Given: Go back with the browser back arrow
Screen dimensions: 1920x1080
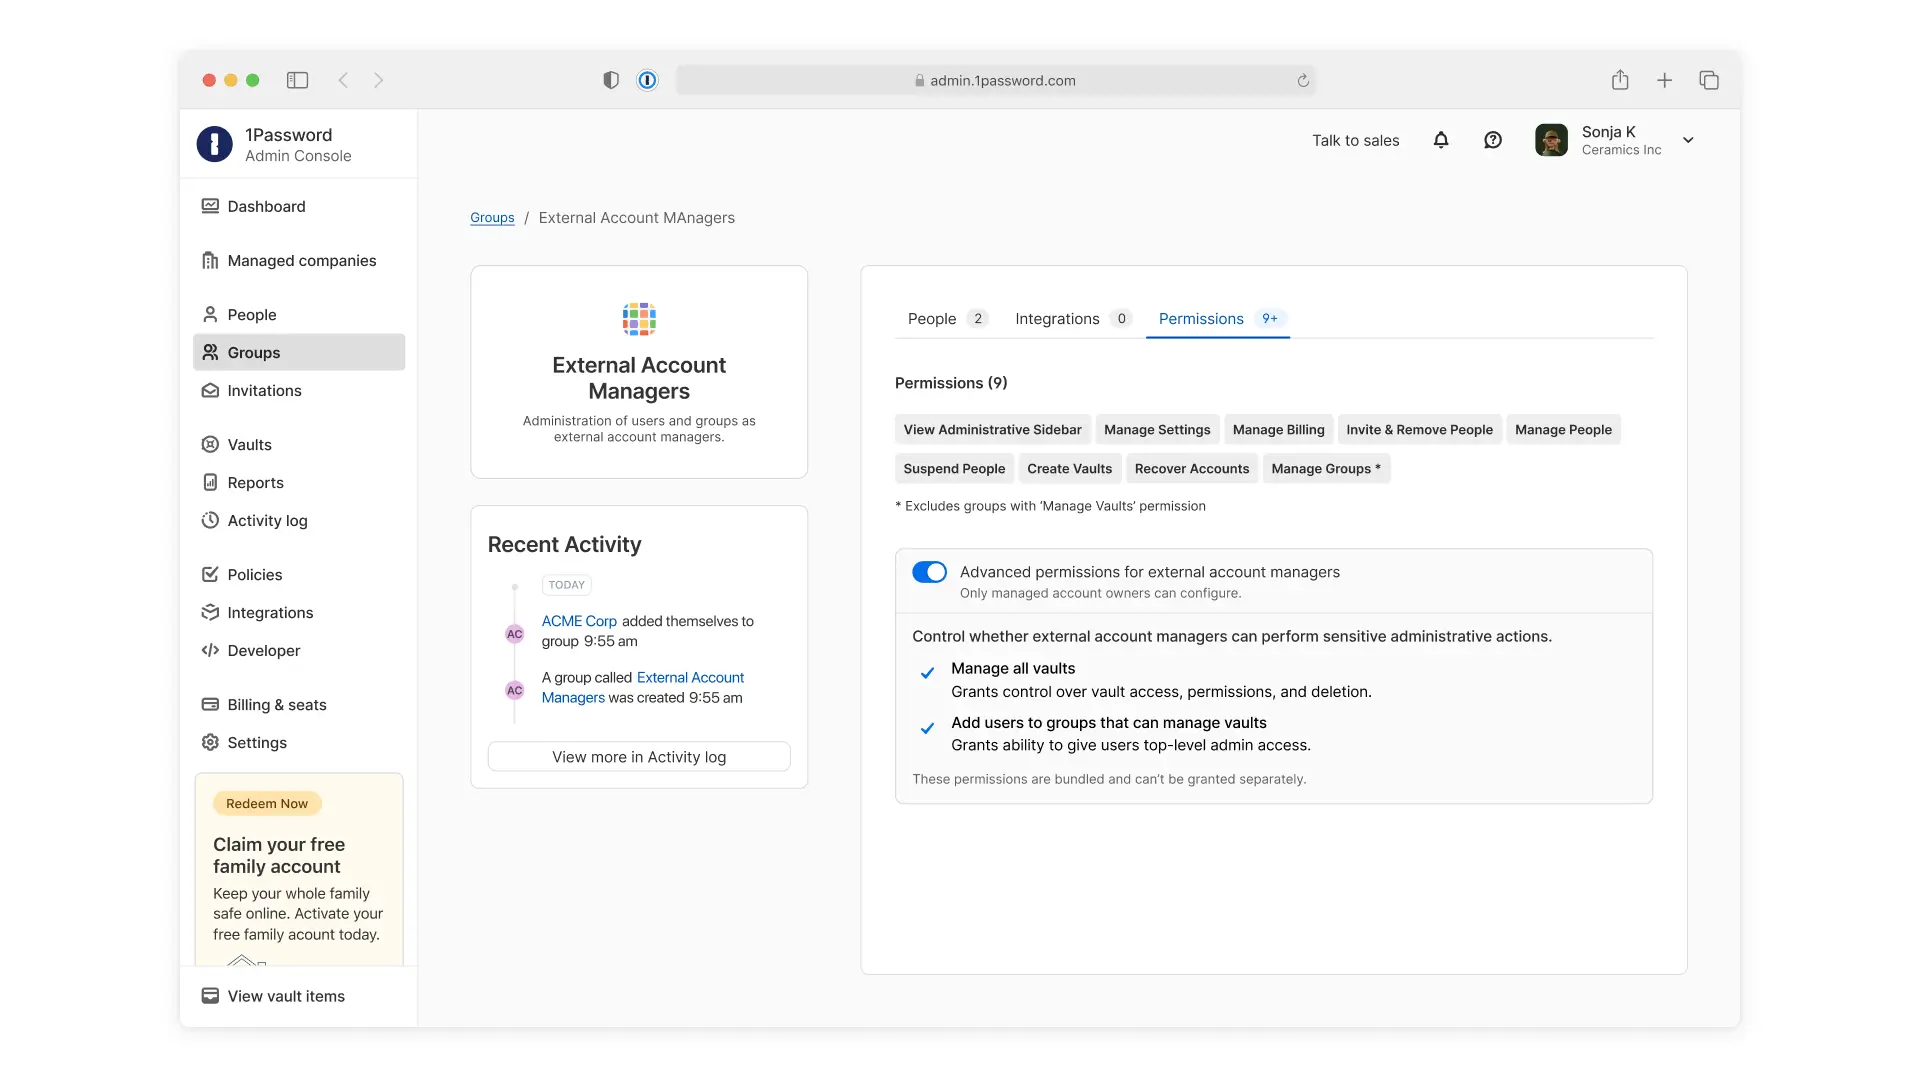Looking at the screenshot, I should pyautogui.click(x=343, y=80).
